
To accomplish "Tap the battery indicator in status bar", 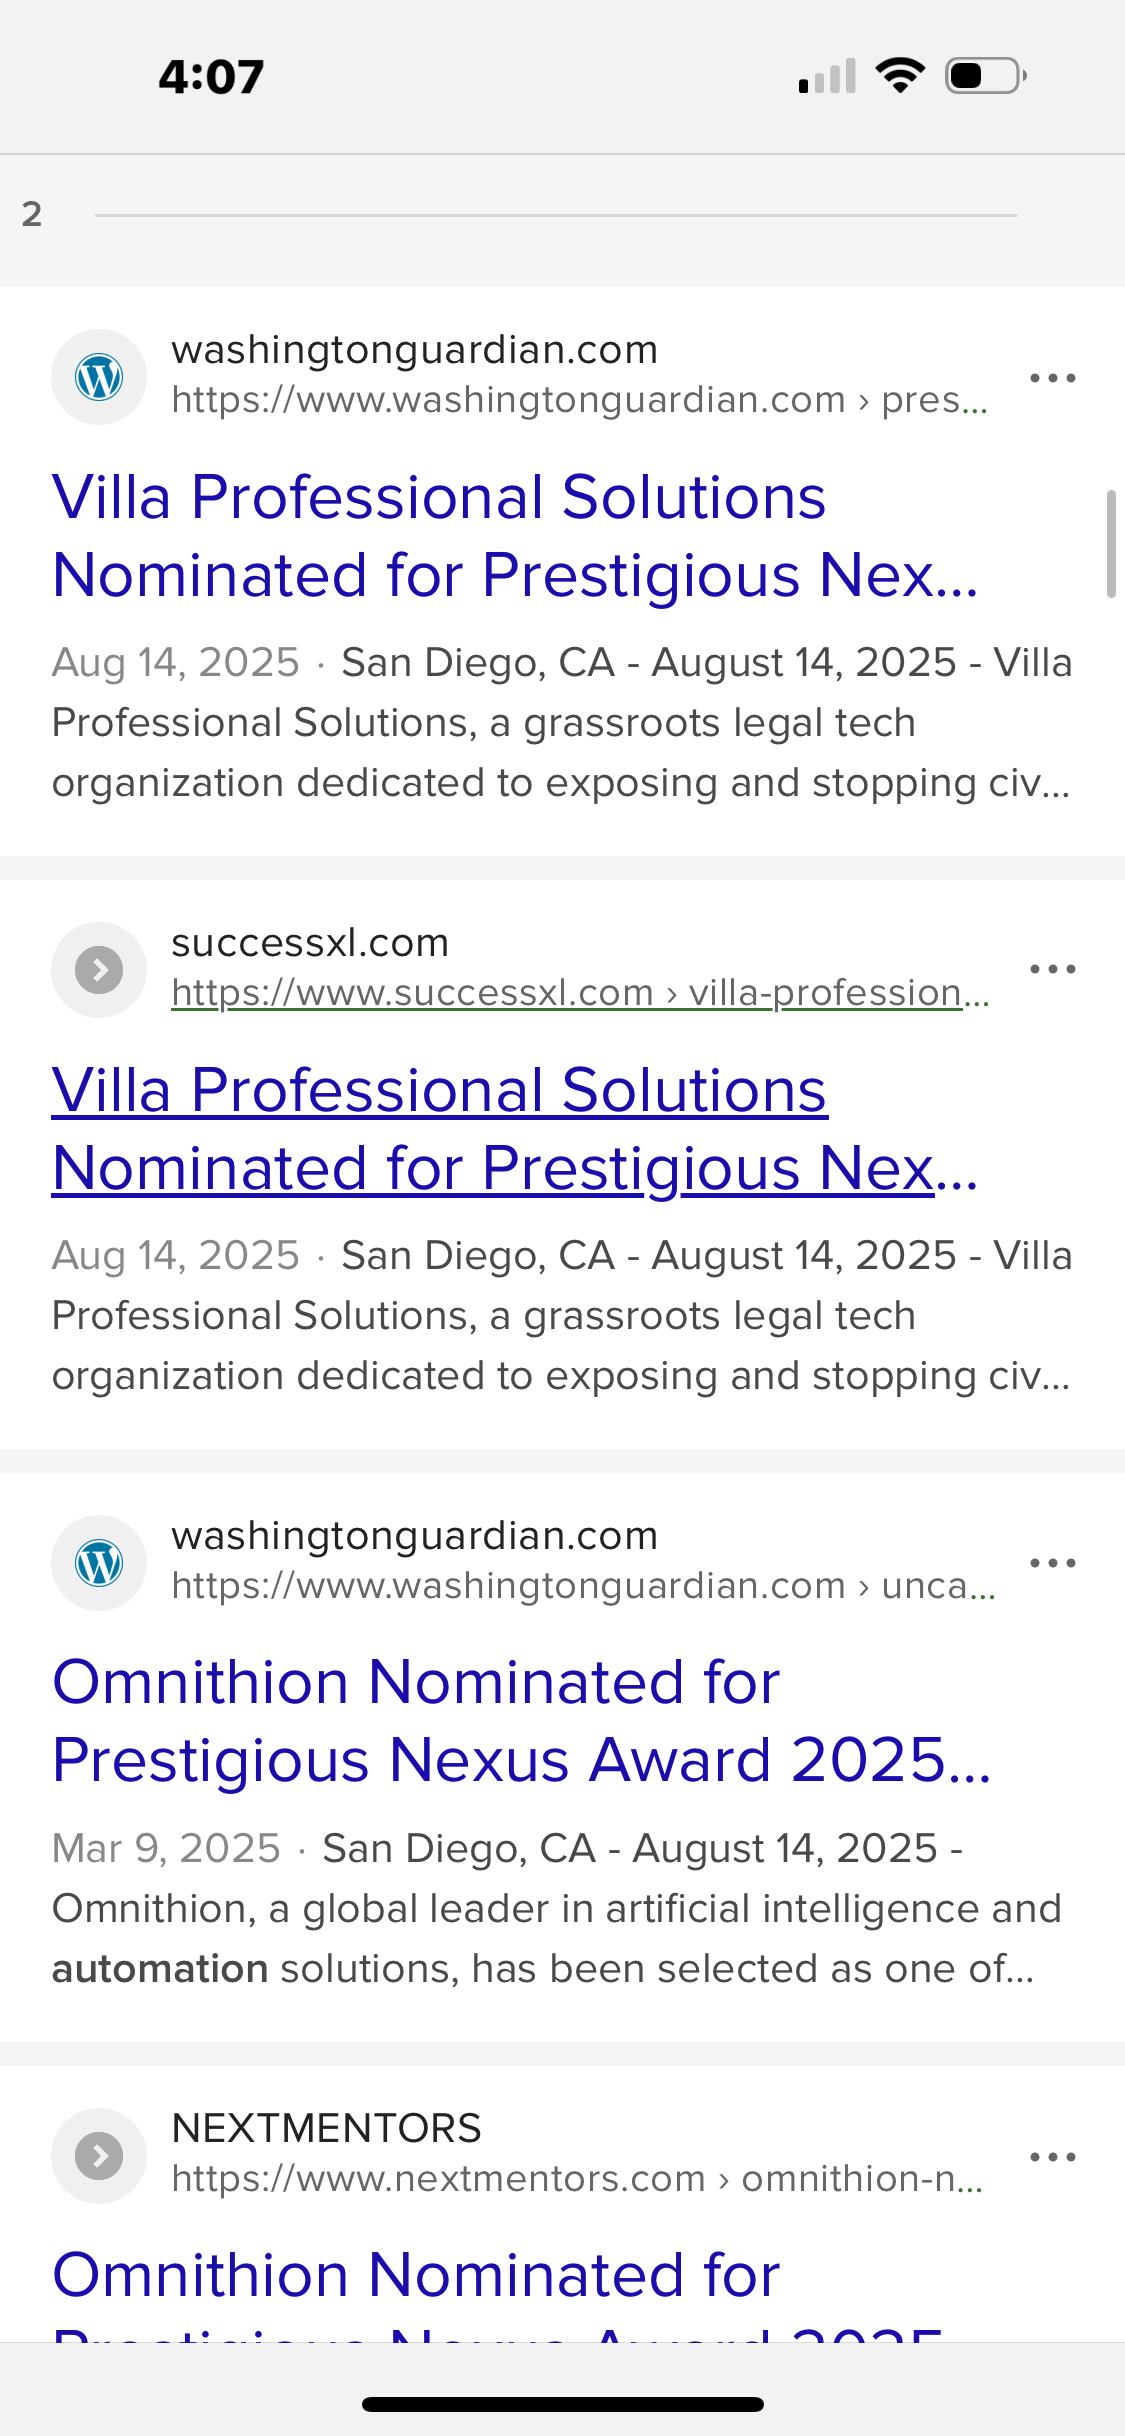I will [x=985, y=75].
